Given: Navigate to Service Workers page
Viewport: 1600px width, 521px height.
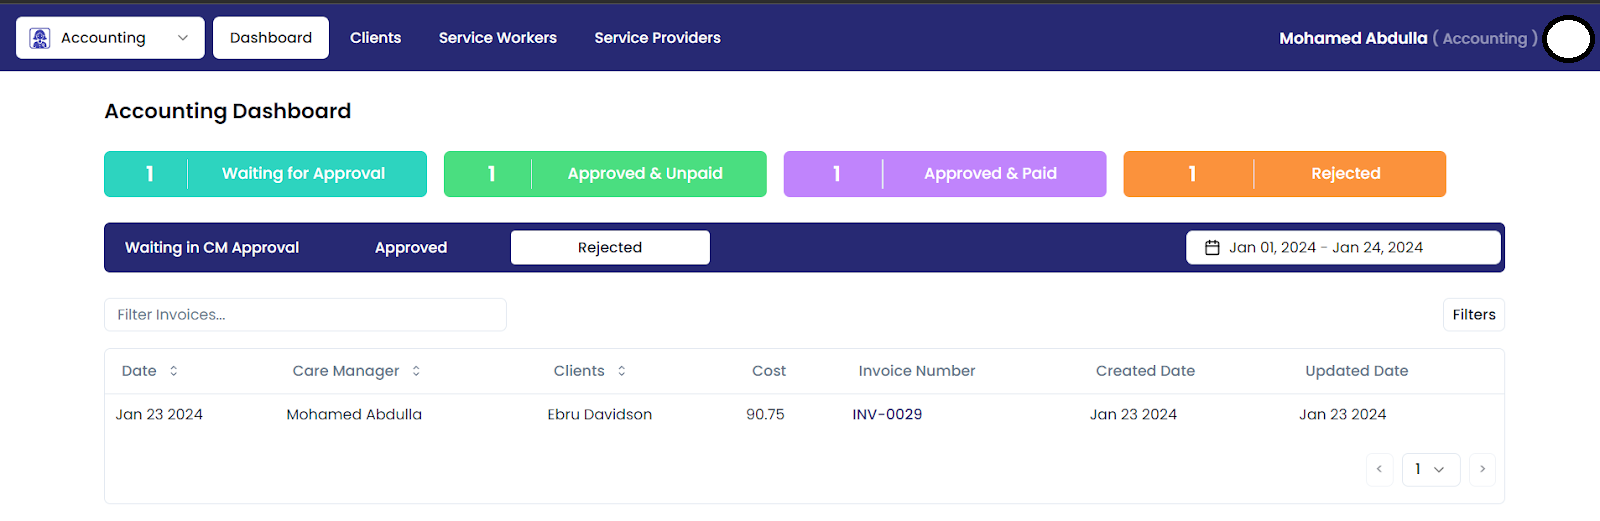Looking at the screenshot, I should tap(497, 38).
